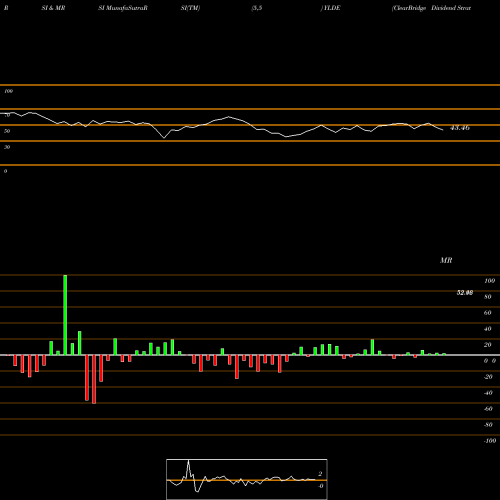The height and width of the screenshot is (500, 500).
Task: Click the -100 label on MR axis
Action: tap(490, 441)
